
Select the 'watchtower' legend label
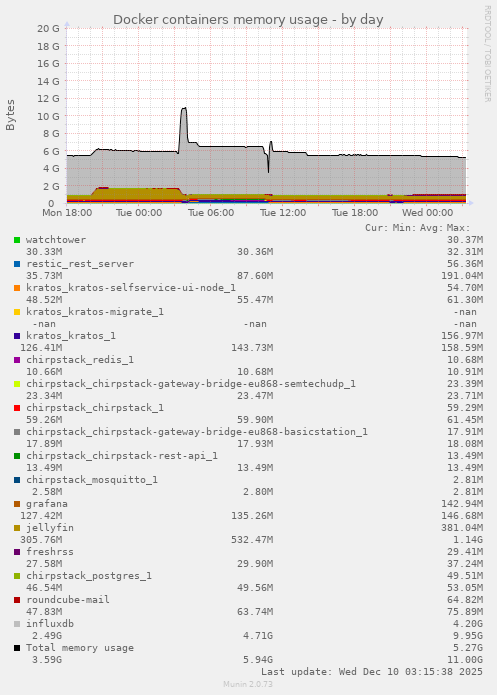(x=56, y=240)
